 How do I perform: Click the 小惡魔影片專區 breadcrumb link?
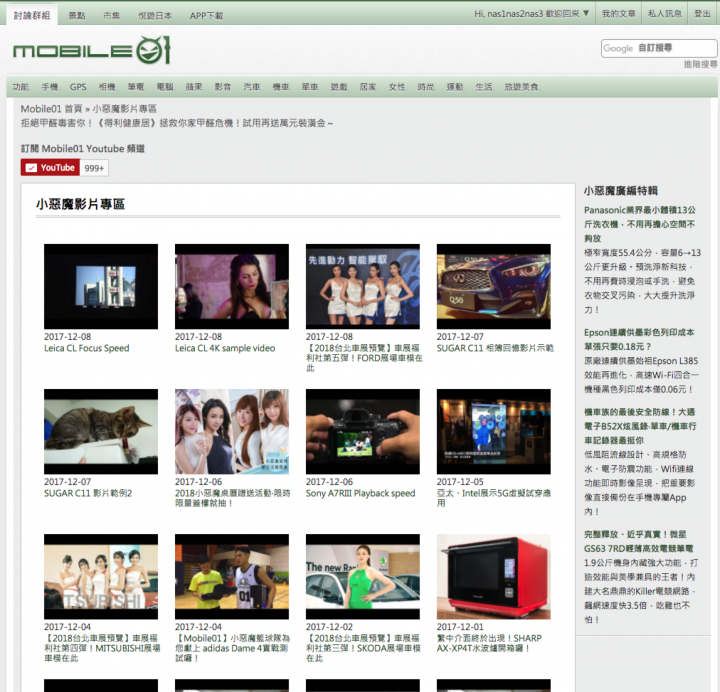coord(124,109)
